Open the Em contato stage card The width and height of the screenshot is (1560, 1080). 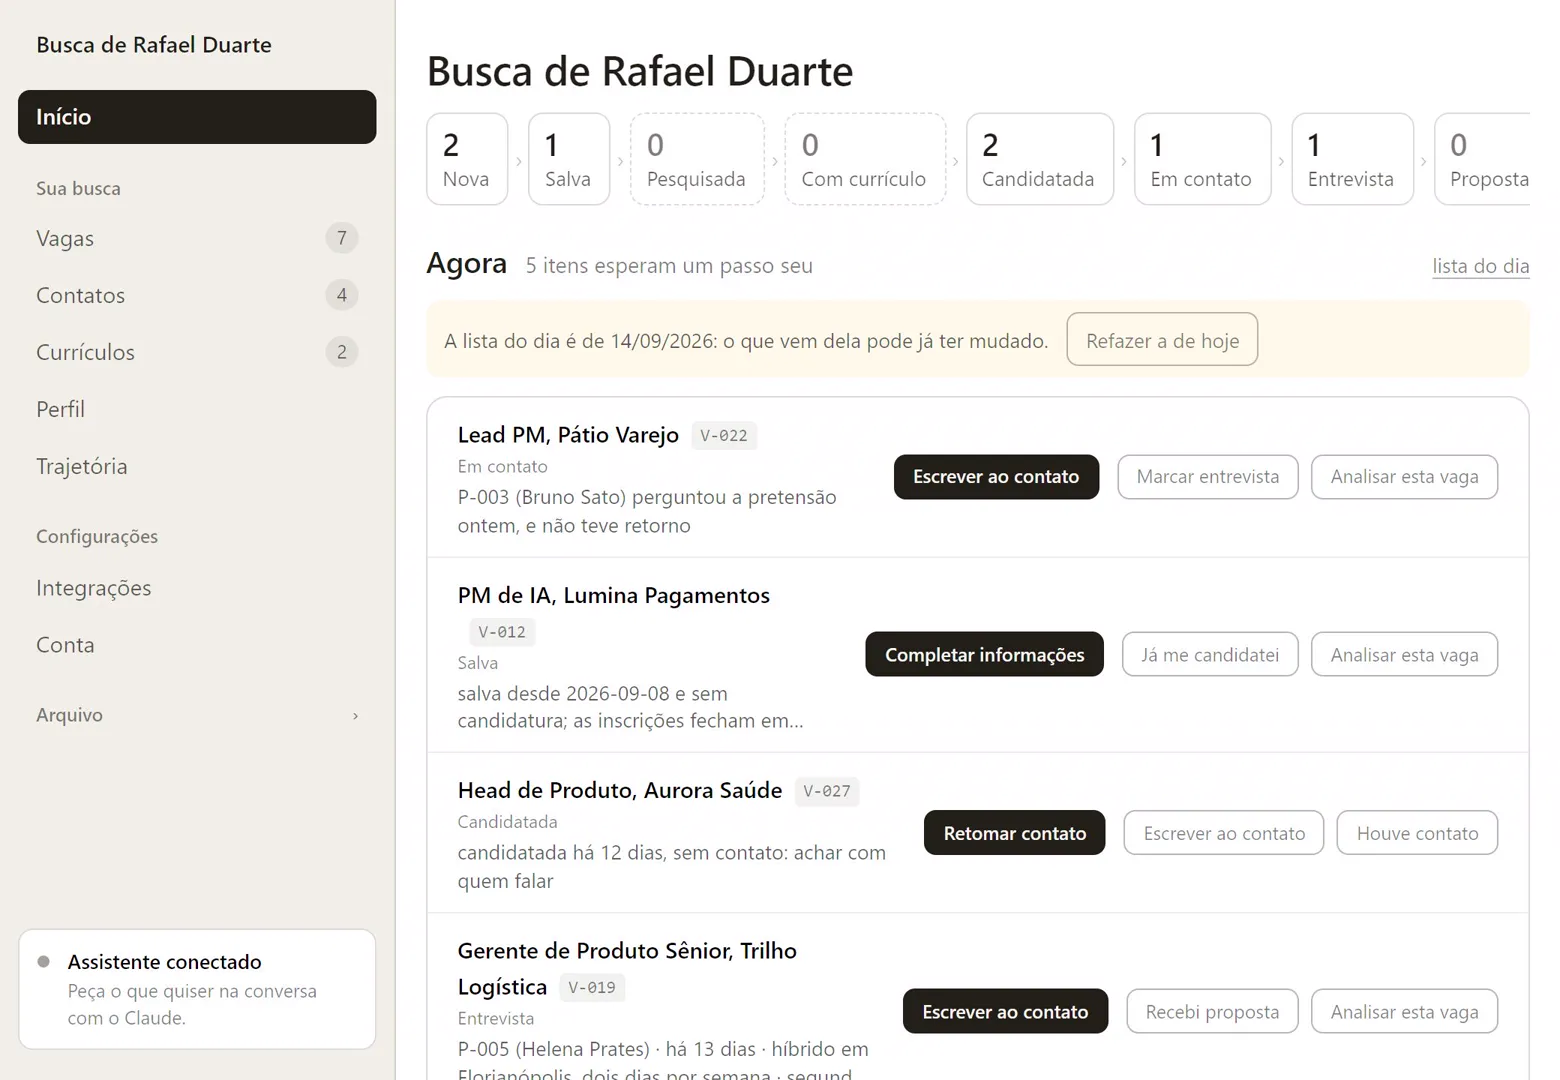click(1203, 159)
